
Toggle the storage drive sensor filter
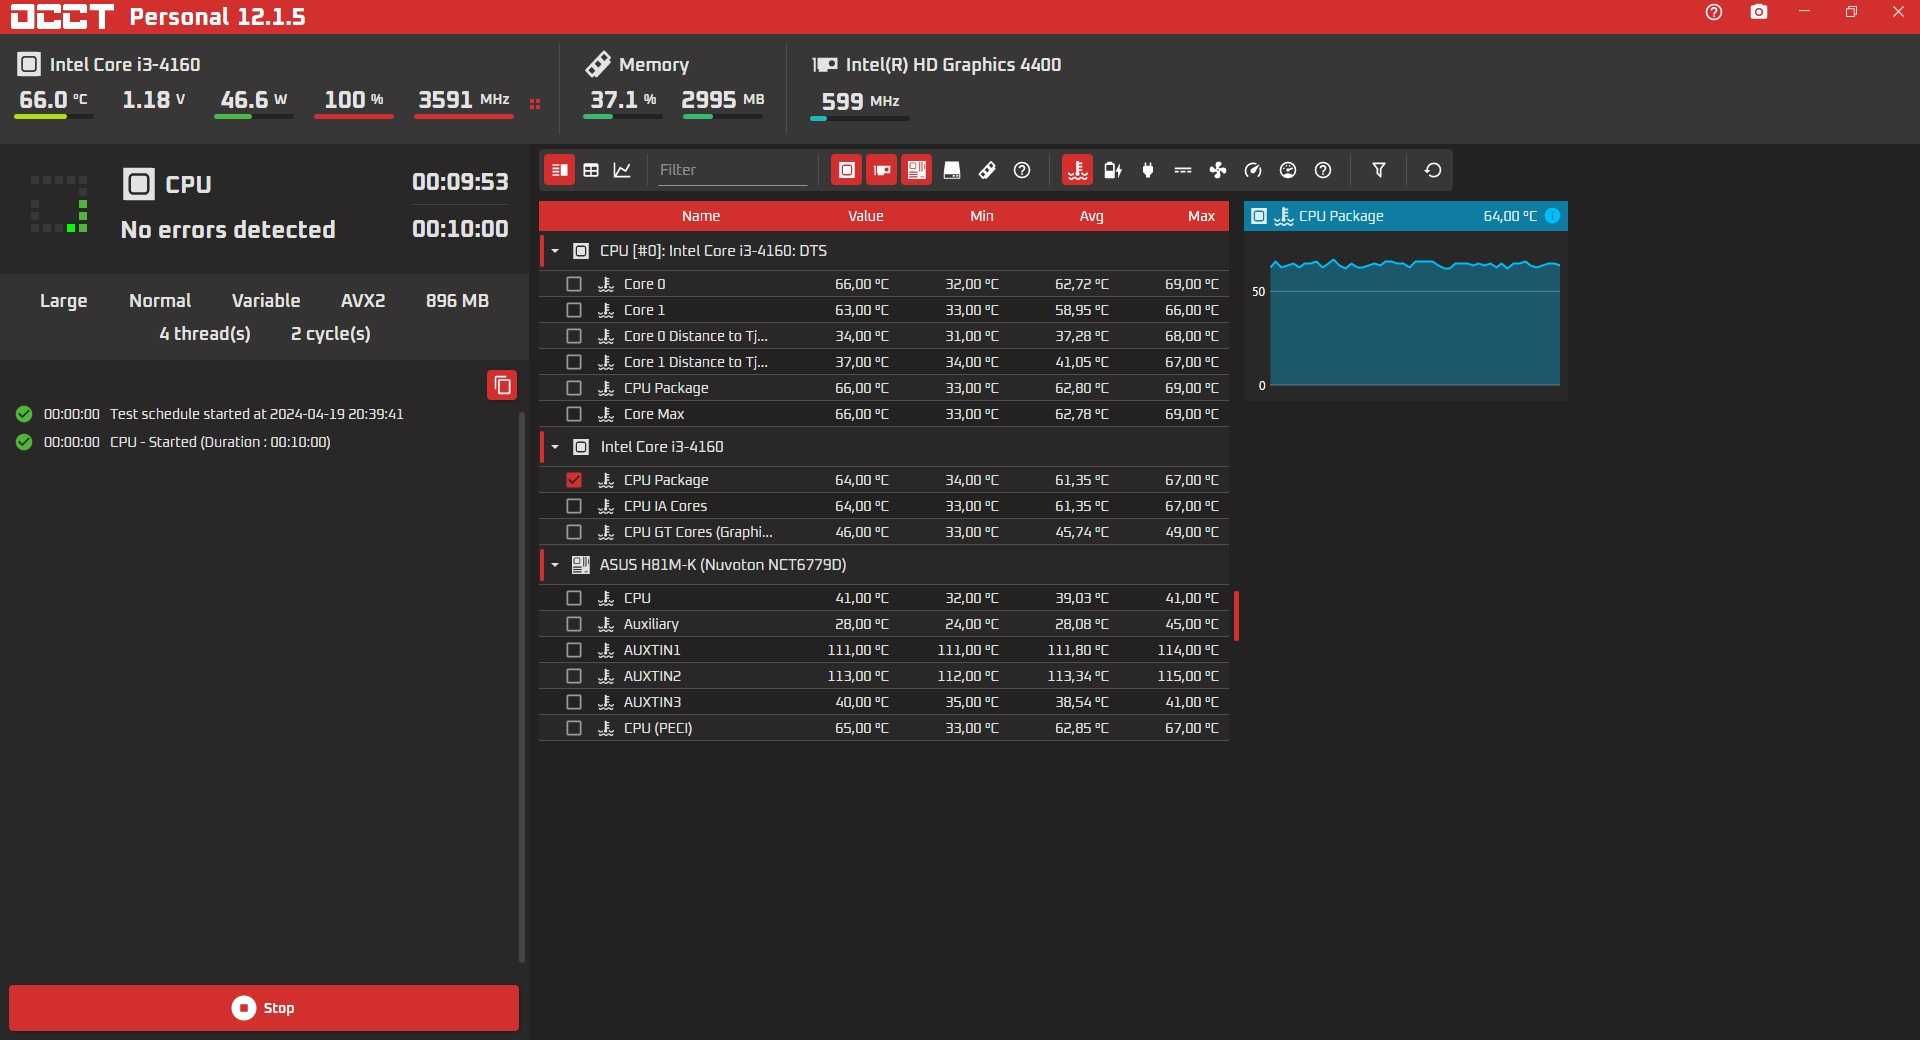pyautogui.click(x=952, y=170)
